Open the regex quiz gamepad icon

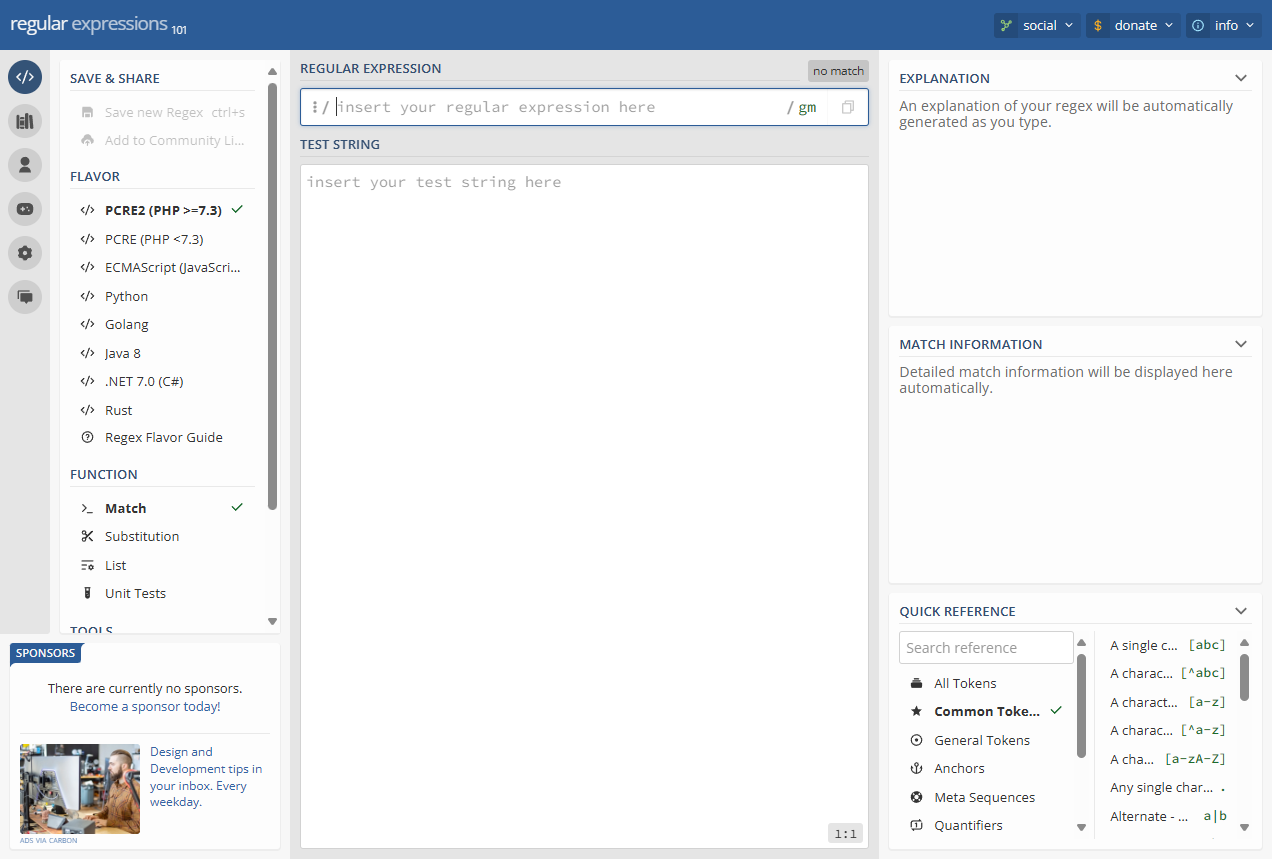pyautogui.click(x=25, y=209)
